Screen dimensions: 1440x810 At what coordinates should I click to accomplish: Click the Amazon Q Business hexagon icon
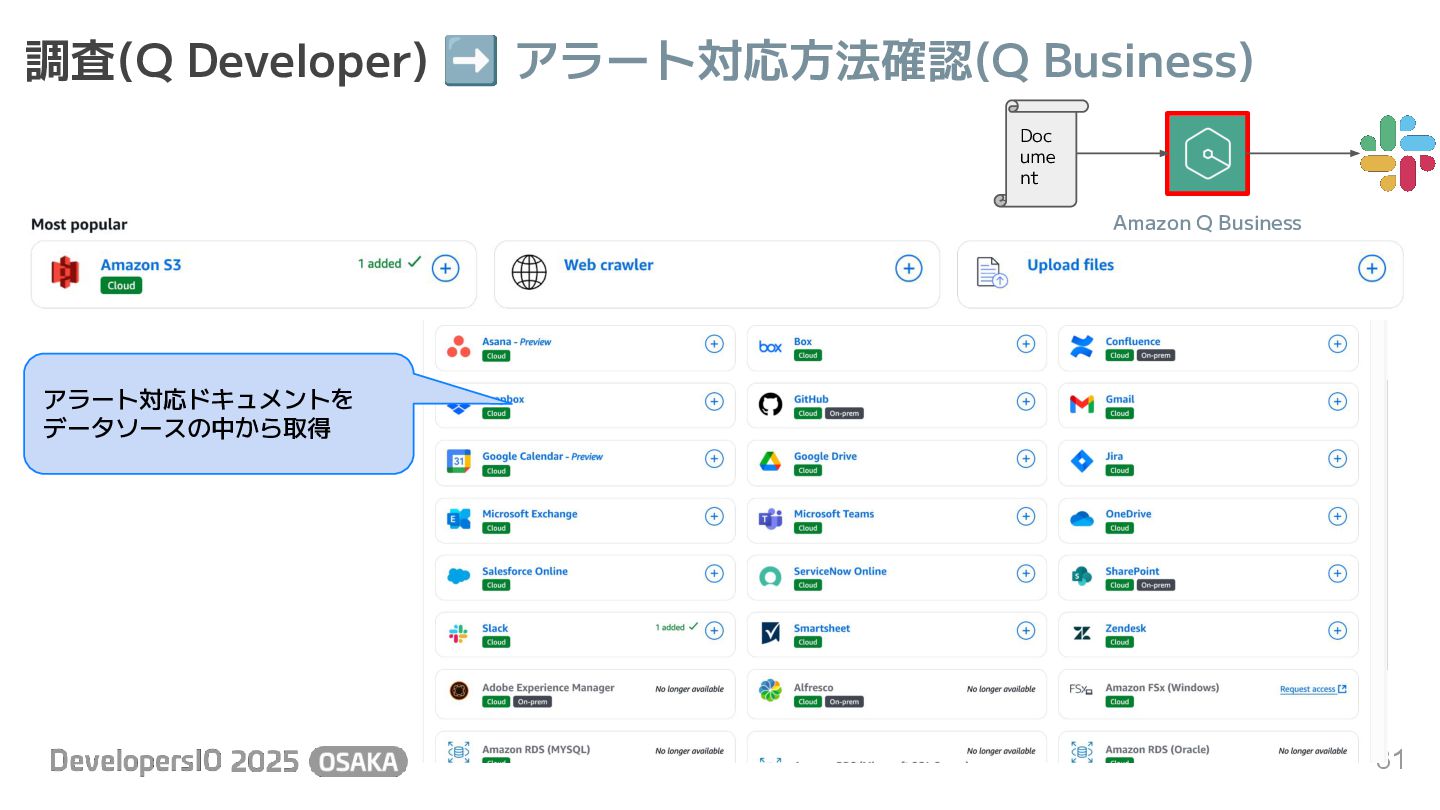[x=1207, y=154]
